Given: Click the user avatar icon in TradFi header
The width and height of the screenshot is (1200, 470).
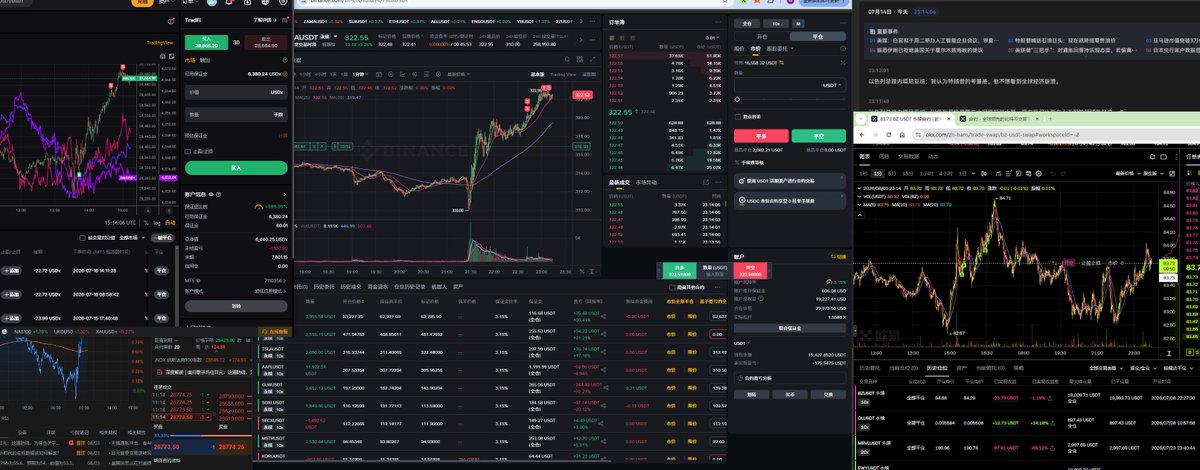Looking at the screenshot, I should (x=212, y=3).
